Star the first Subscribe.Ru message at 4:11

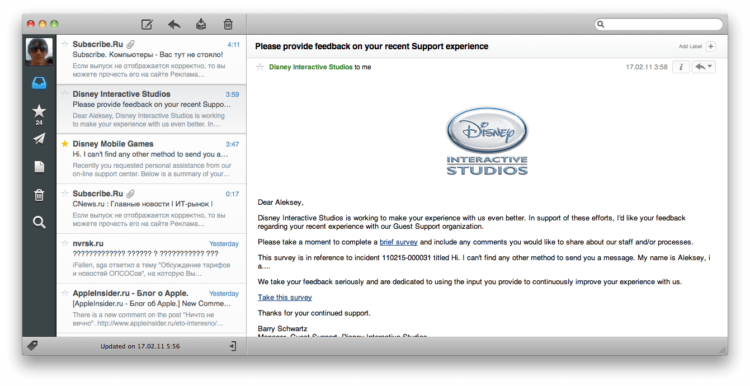pyautogui.click(x=65, y=44)
